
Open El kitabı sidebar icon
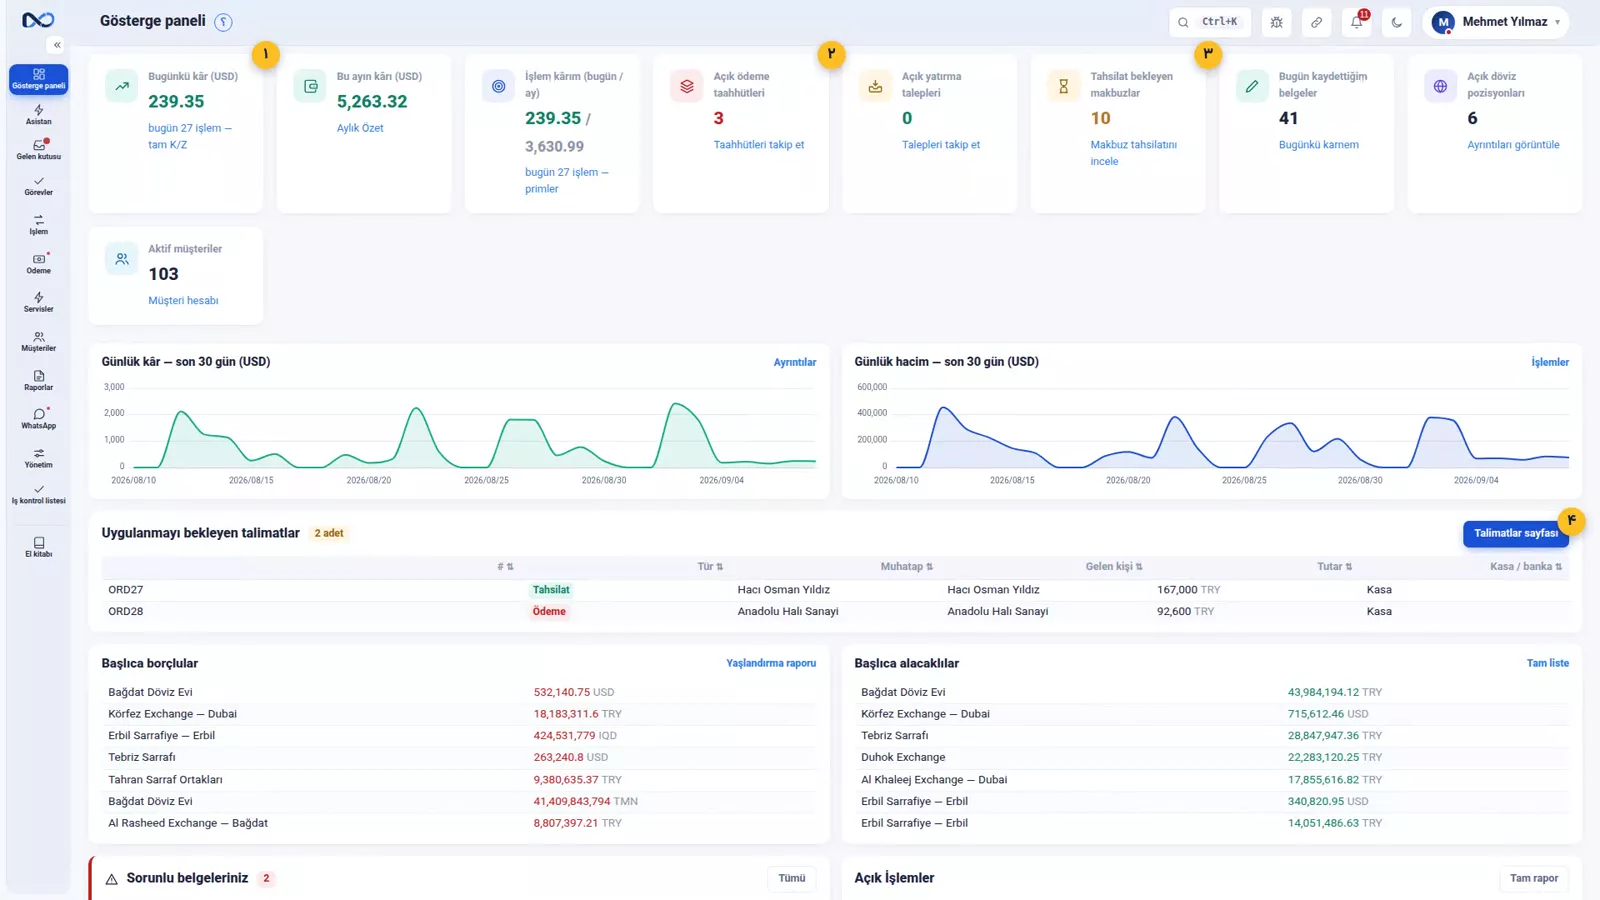point(38,548)
